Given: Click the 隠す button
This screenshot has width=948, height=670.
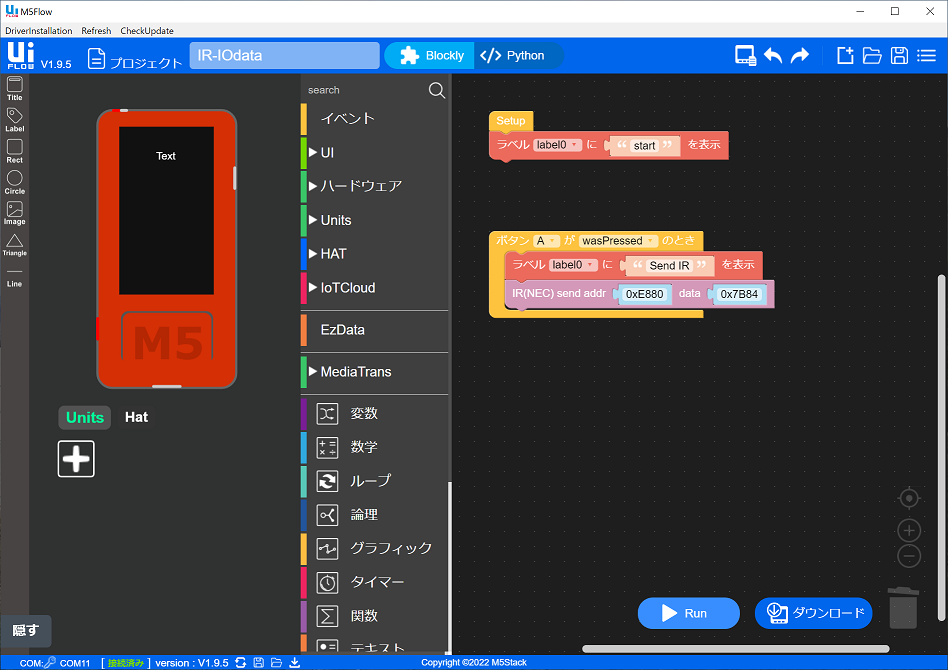Looking at the screenshot, I should pyautogui.click(x=26, y=631).
